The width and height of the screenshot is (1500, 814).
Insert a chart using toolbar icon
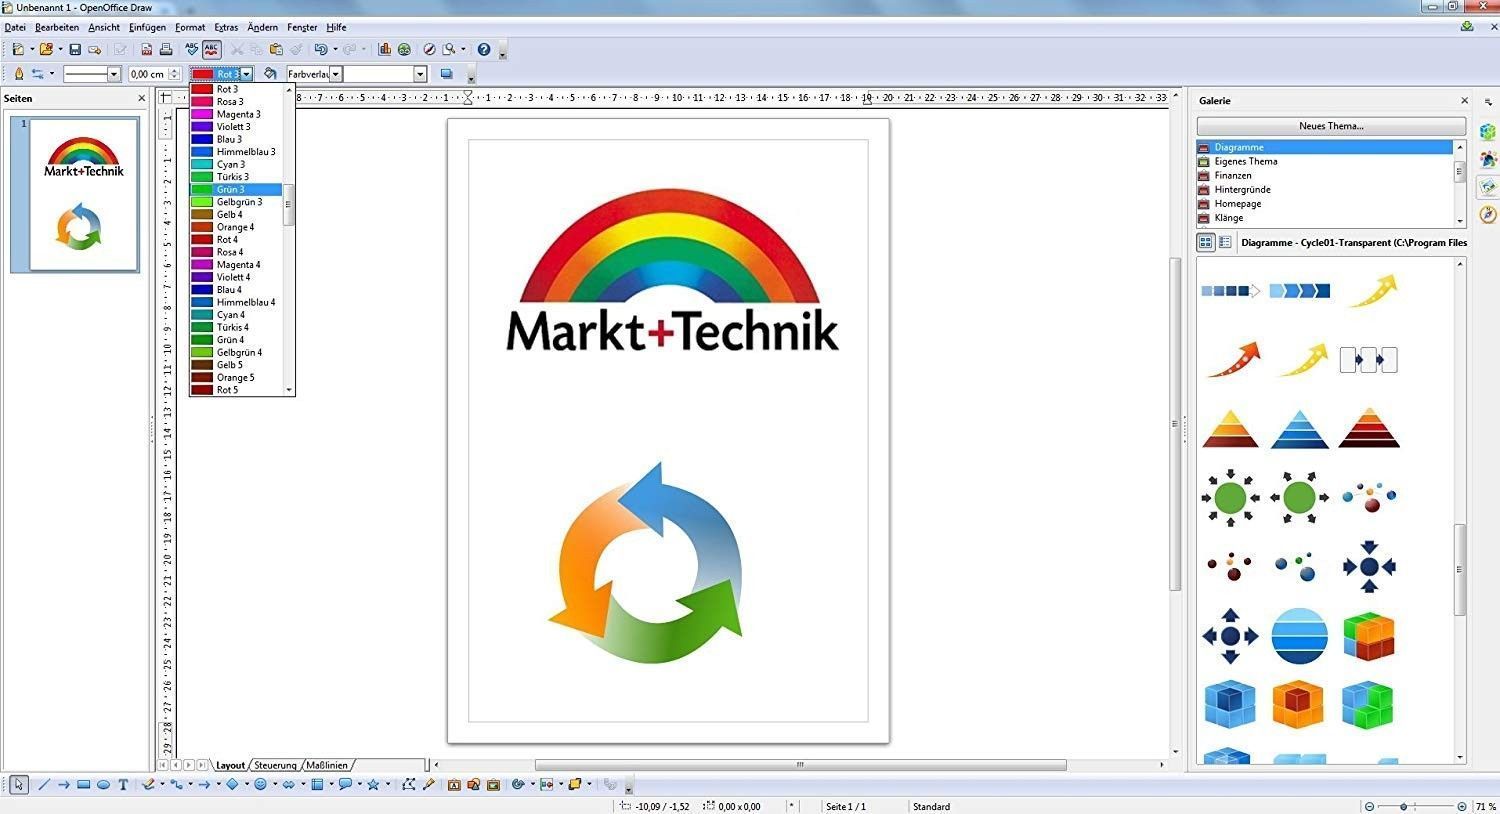385,49
